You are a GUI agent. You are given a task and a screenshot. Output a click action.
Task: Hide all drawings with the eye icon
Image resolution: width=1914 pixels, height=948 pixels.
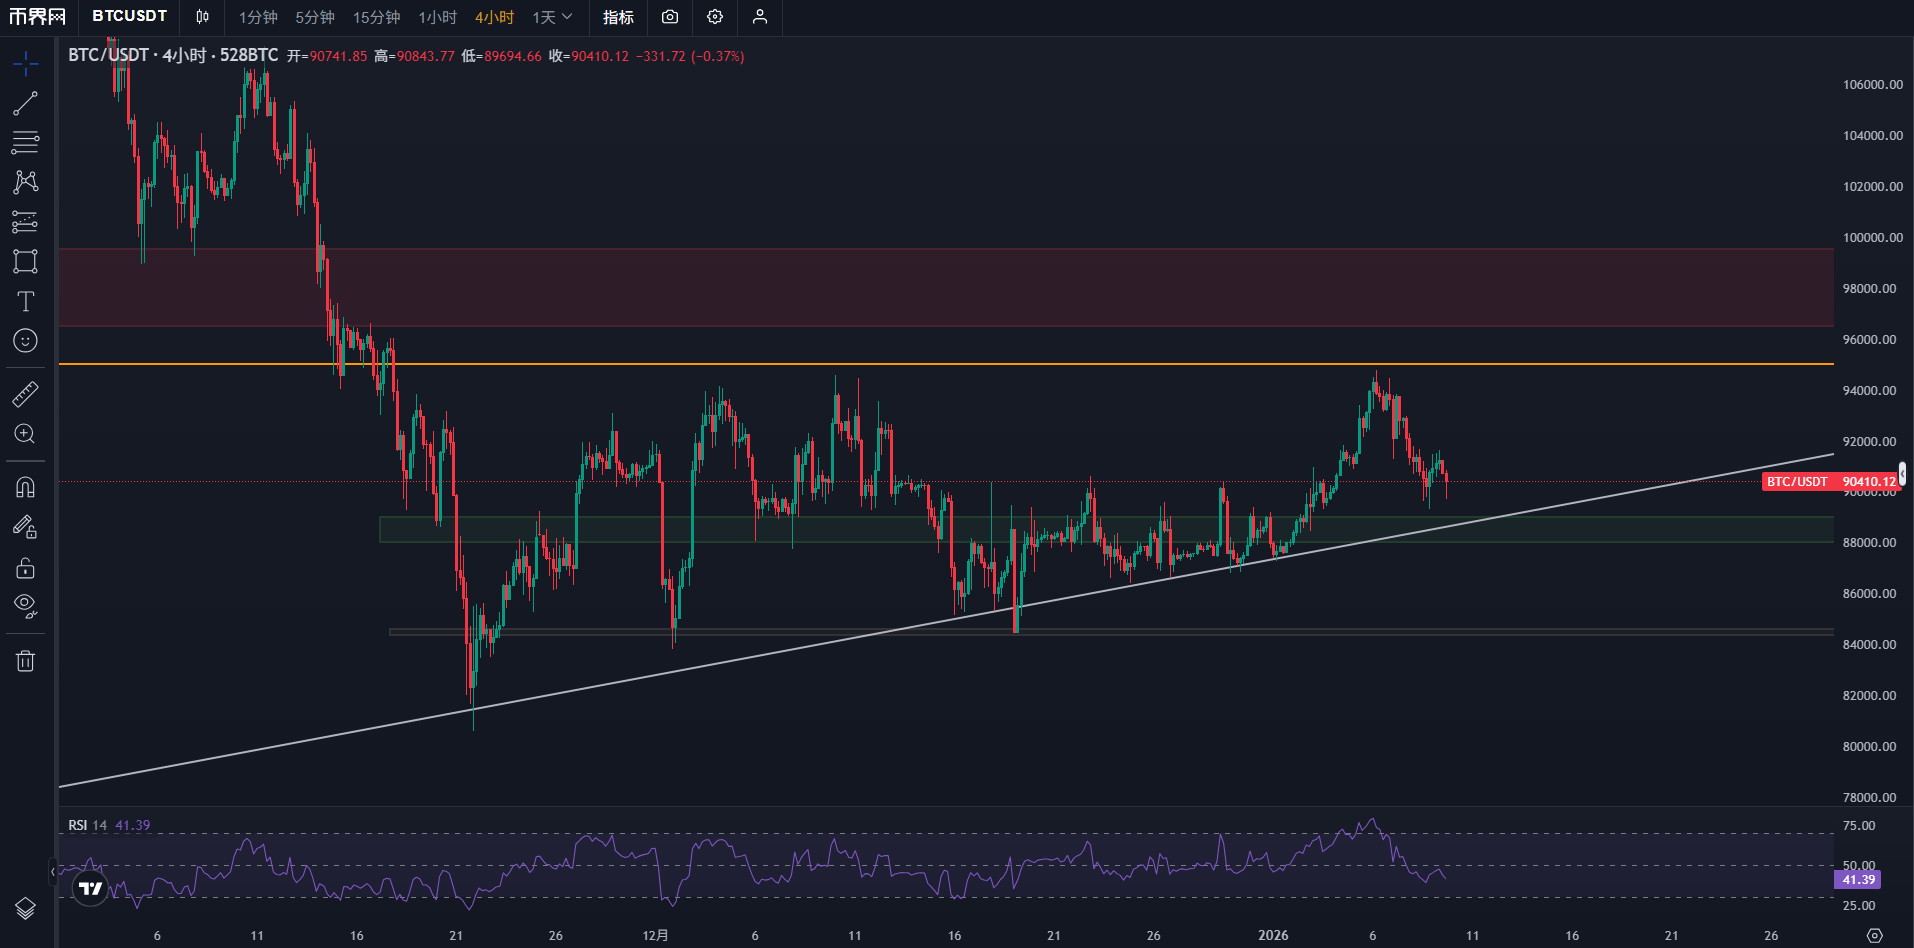[25, 606]
